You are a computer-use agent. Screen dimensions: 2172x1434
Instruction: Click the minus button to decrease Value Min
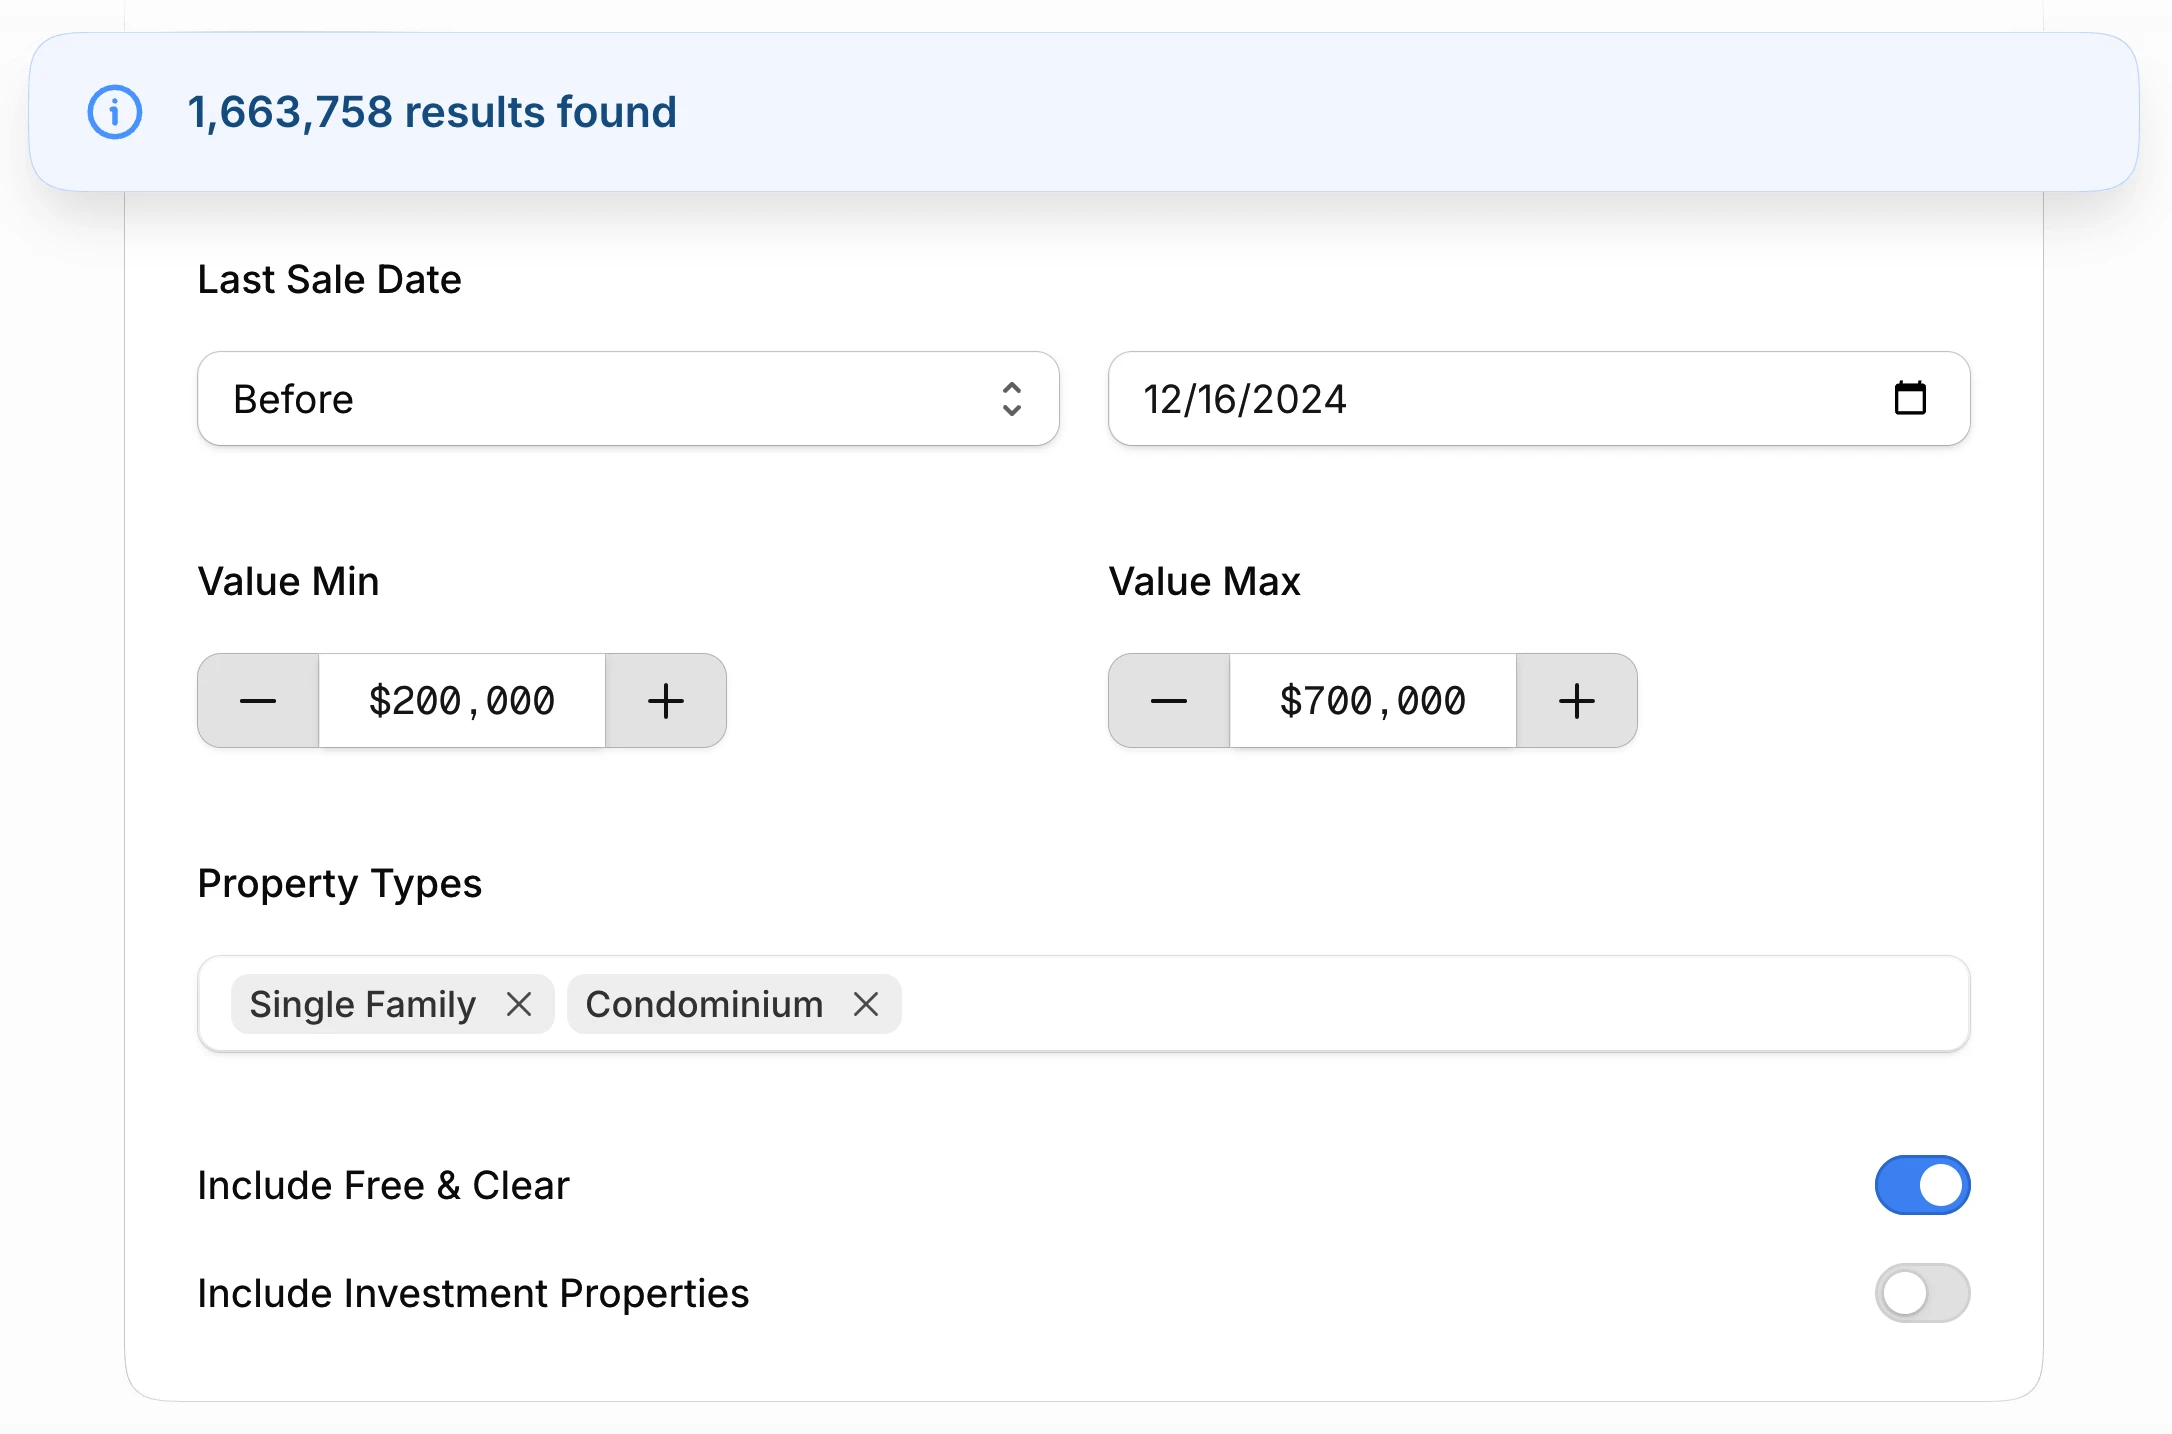(257, 700)
